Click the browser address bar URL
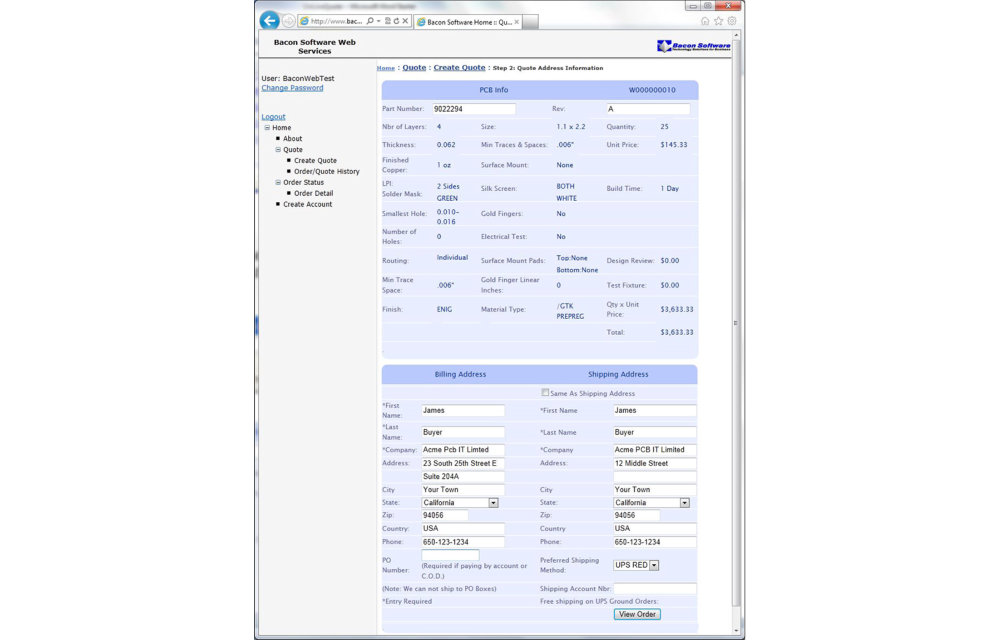The image size is (1000, 640). (337, 21)
